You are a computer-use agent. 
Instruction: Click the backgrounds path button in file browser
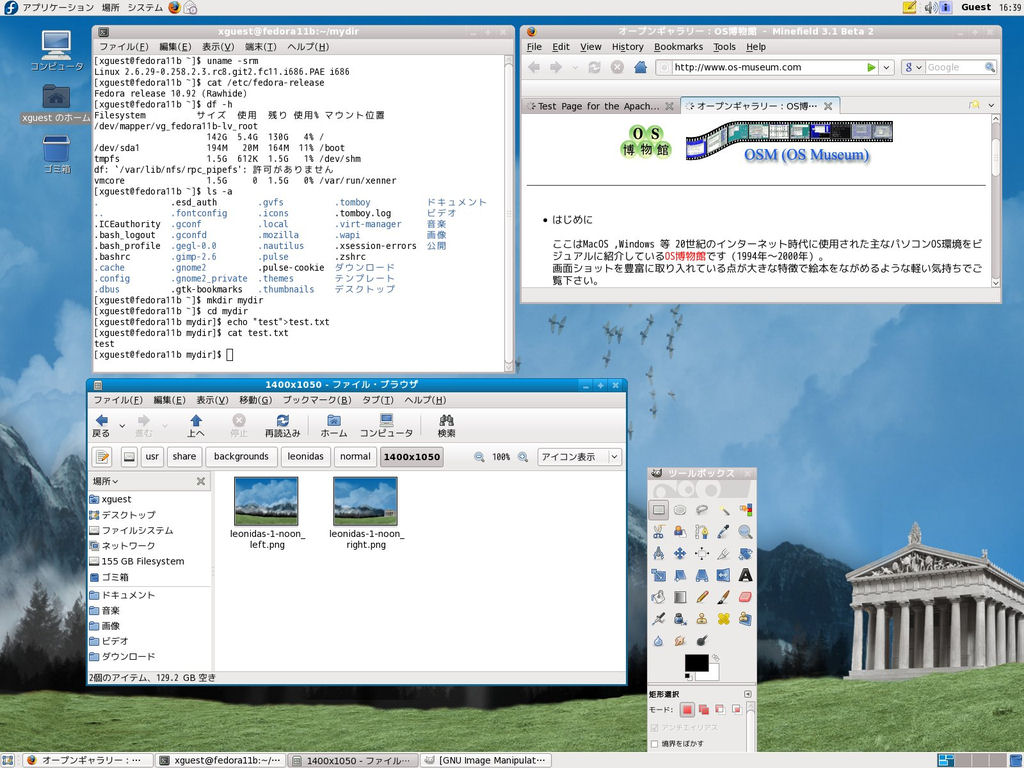[x=241, y=456]
